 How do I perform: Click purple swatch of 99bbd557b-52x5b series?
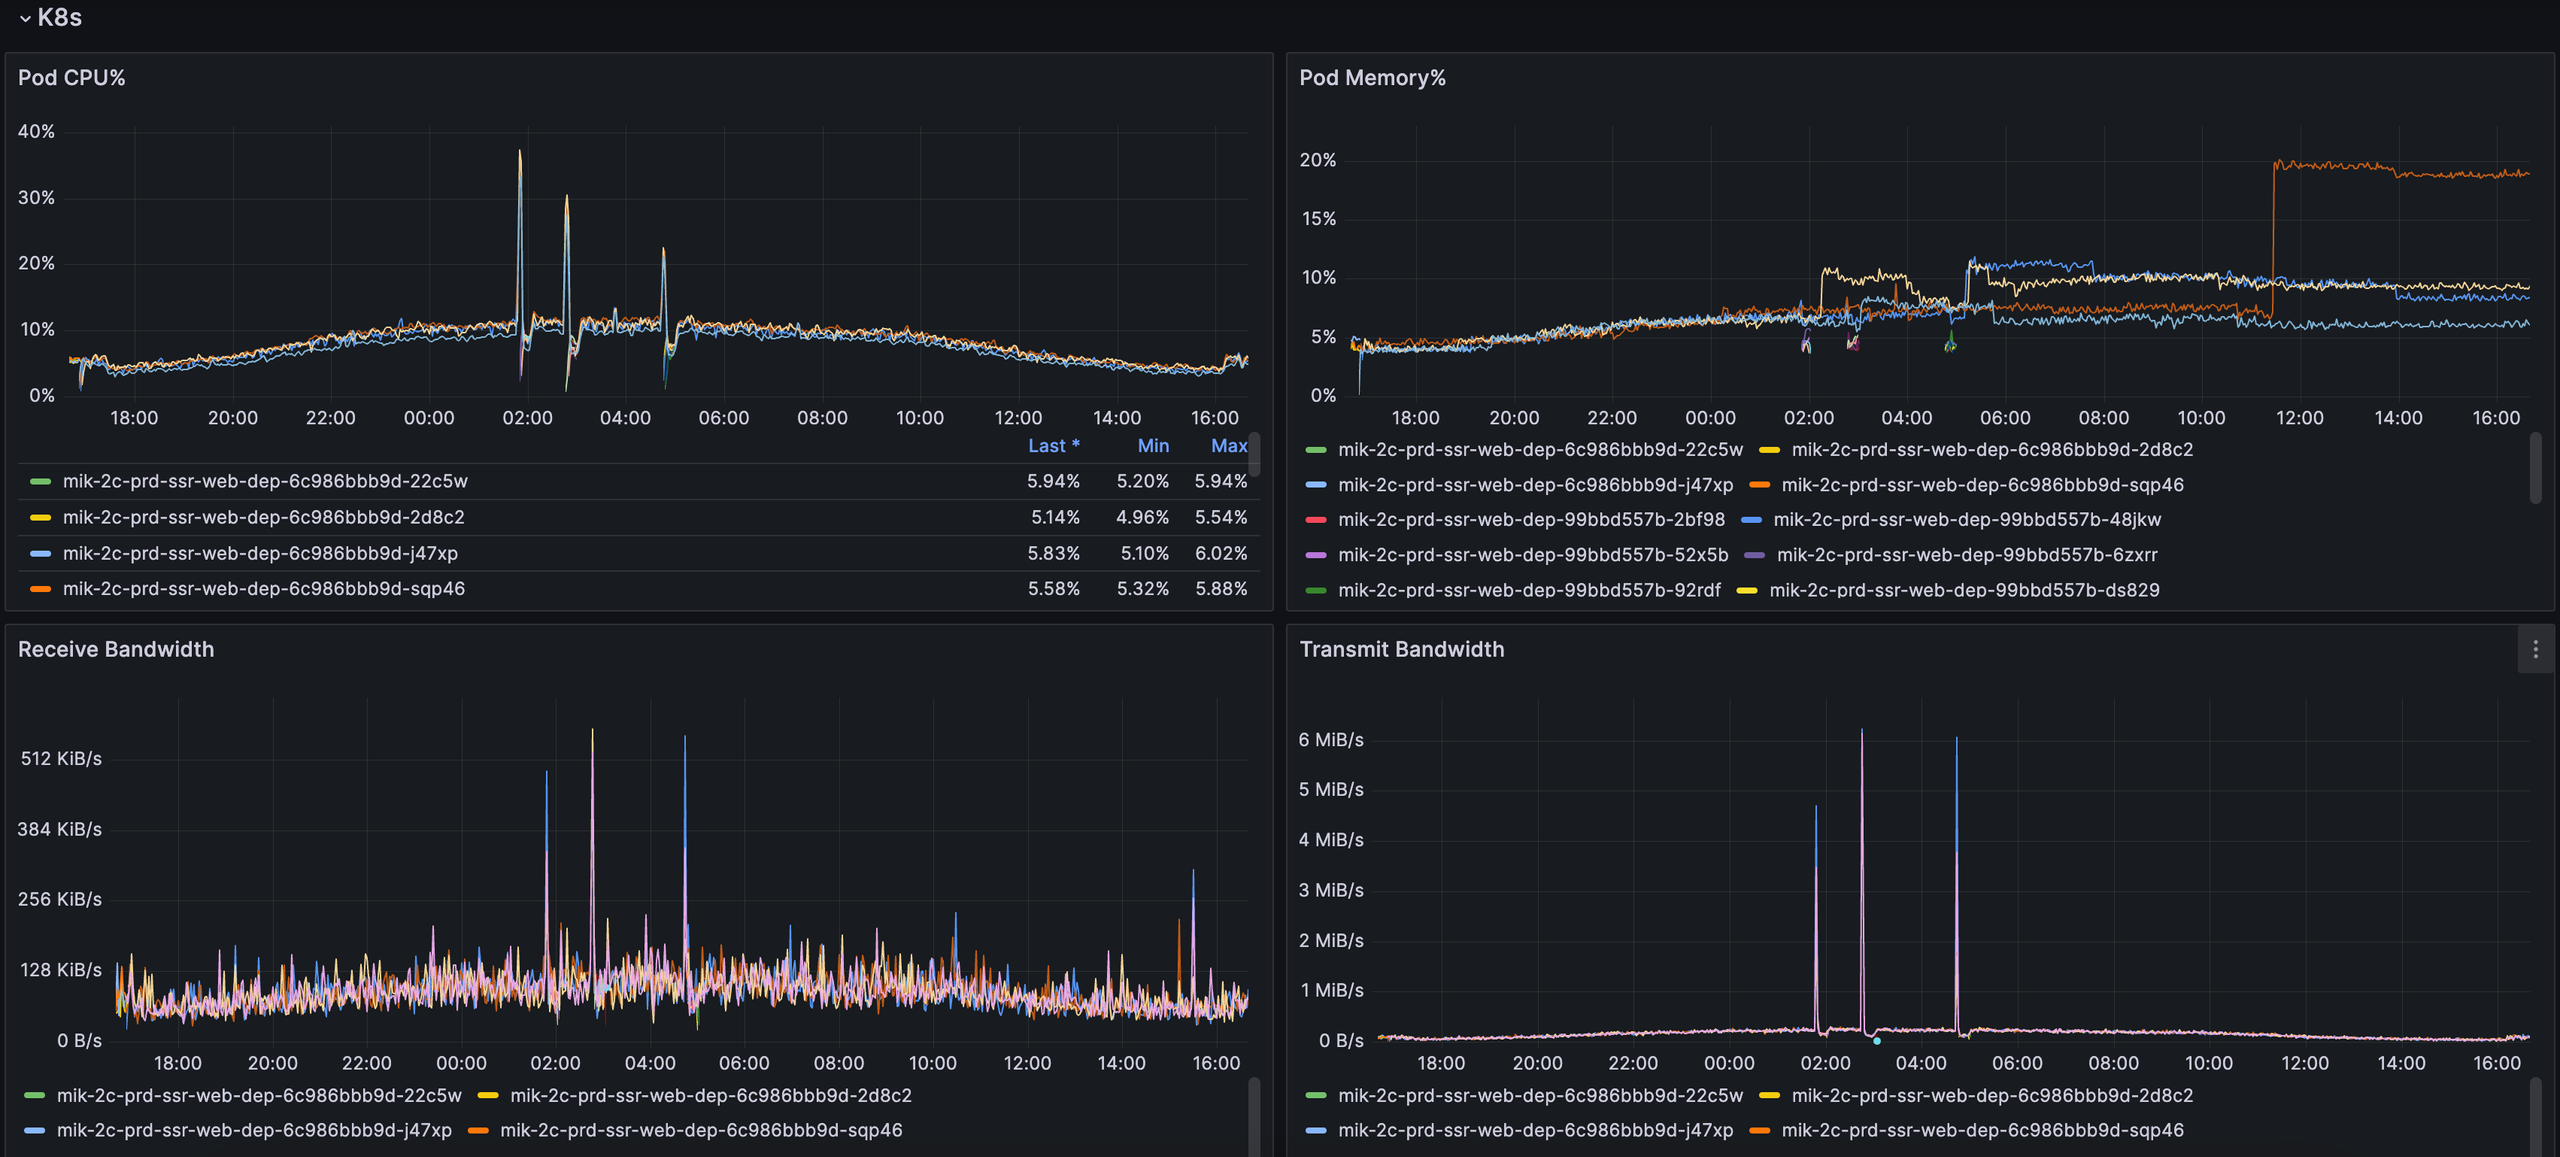(x=1316, y=555)
